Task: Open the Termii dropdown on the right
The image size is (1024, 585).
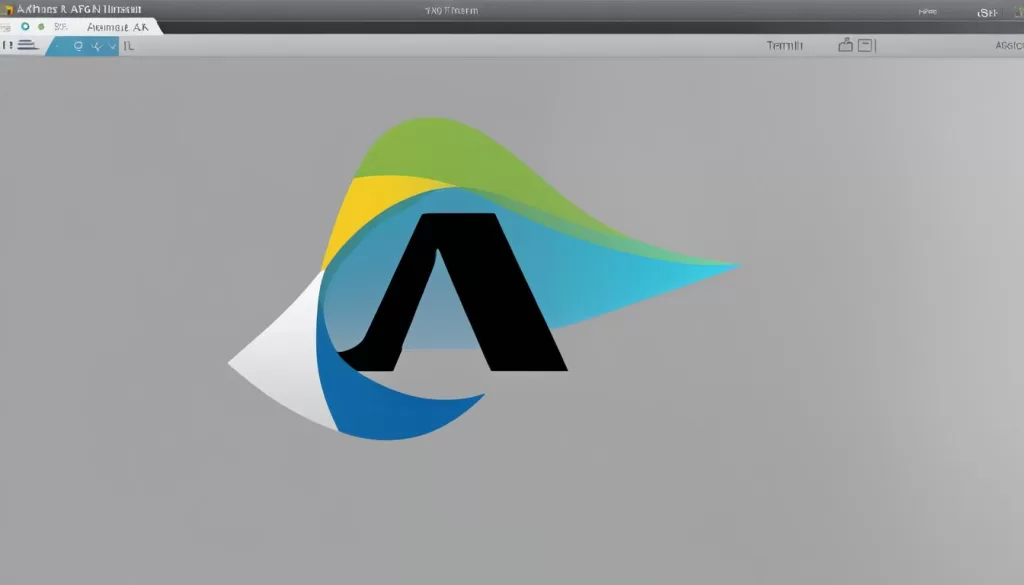Action: (x=783, y=44)
